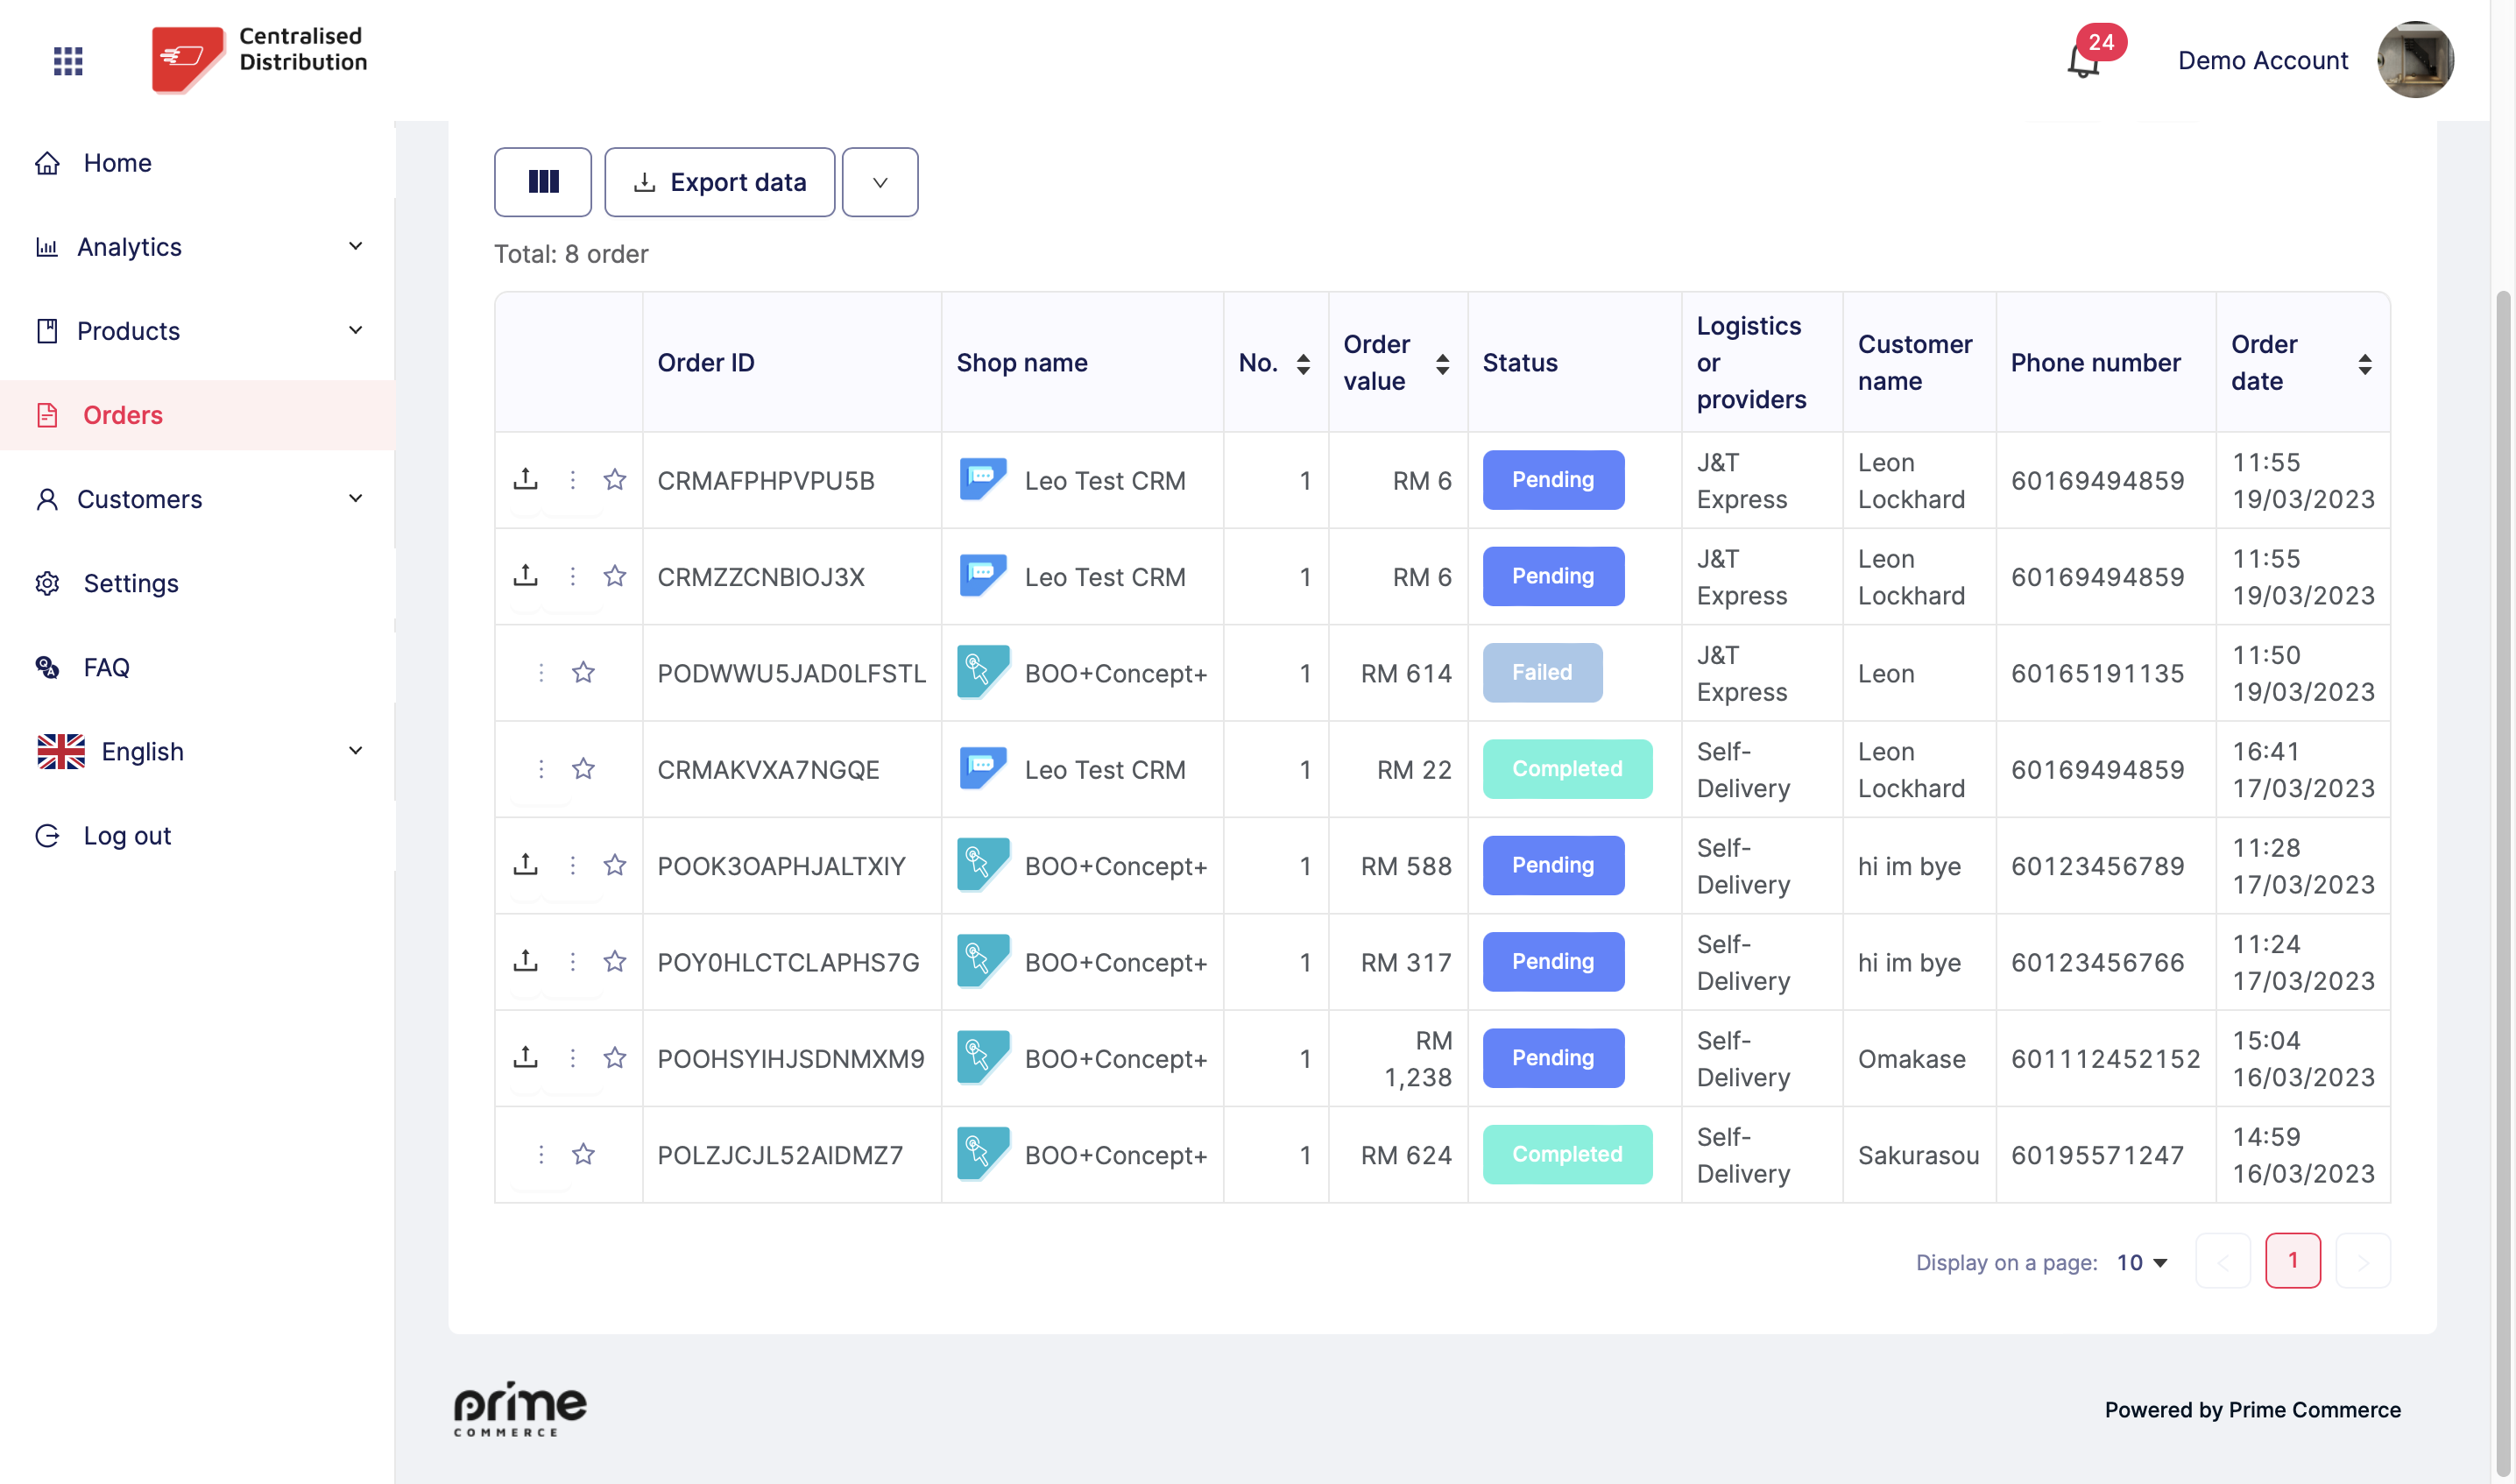Click the Log out link
The image size is (2516, 1484).
click(126, 835)
